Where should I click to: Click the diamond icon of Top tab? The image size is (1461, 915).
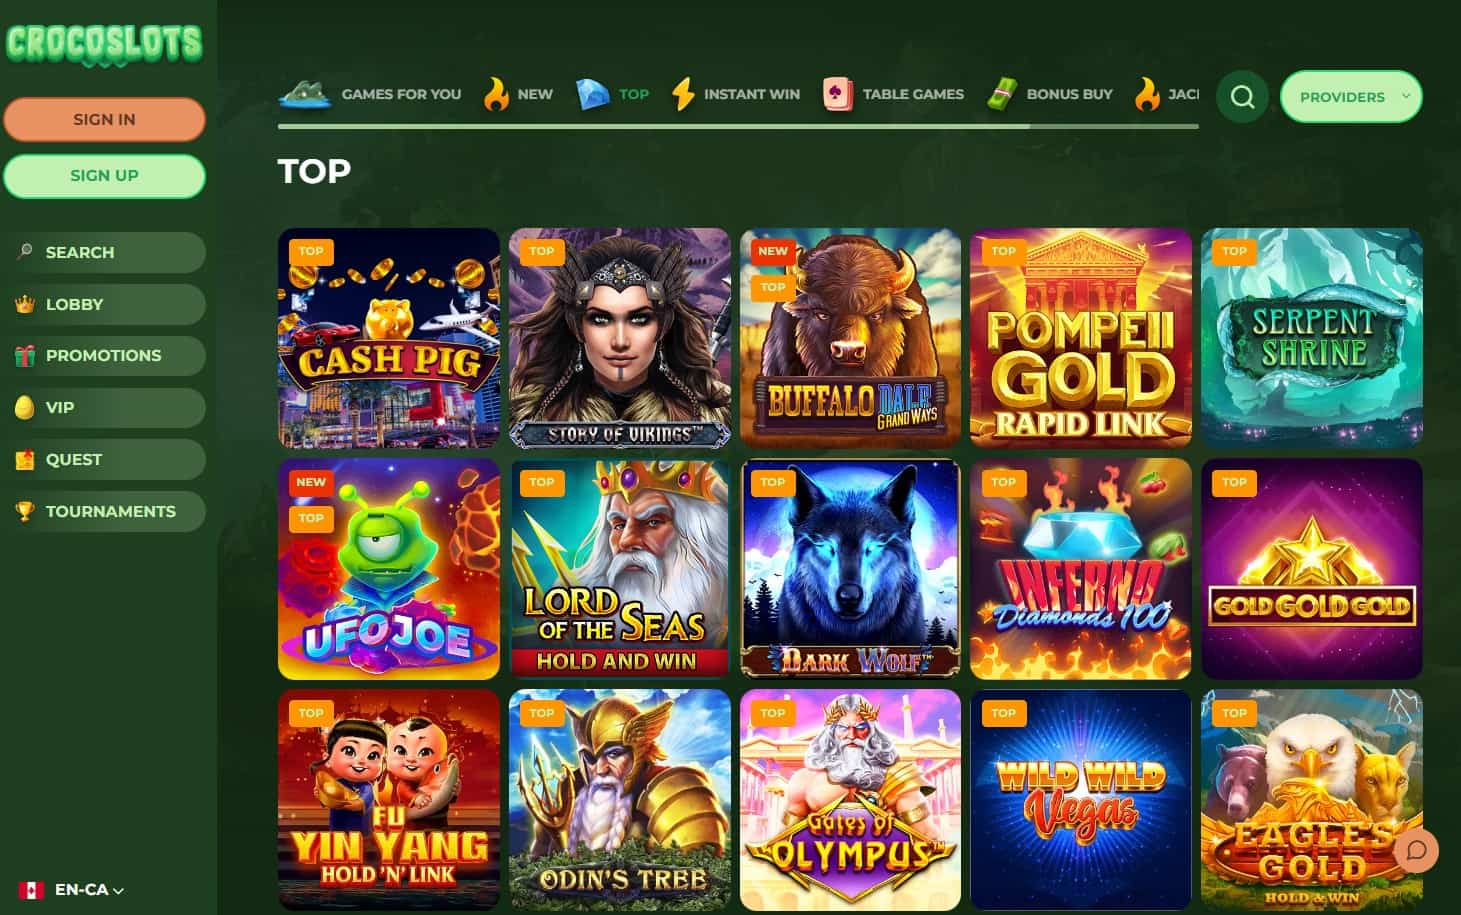pos(592,94)
